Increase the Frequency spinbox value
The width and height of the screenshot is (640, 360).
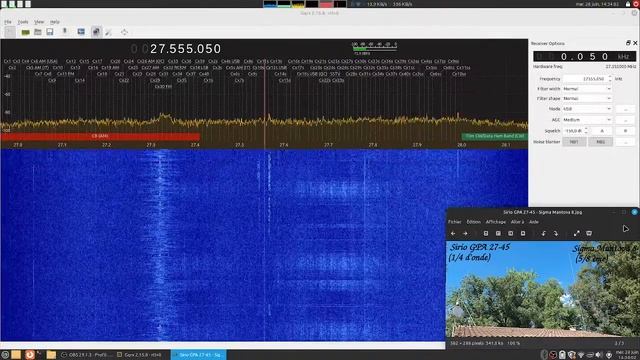tap(610, 76)
